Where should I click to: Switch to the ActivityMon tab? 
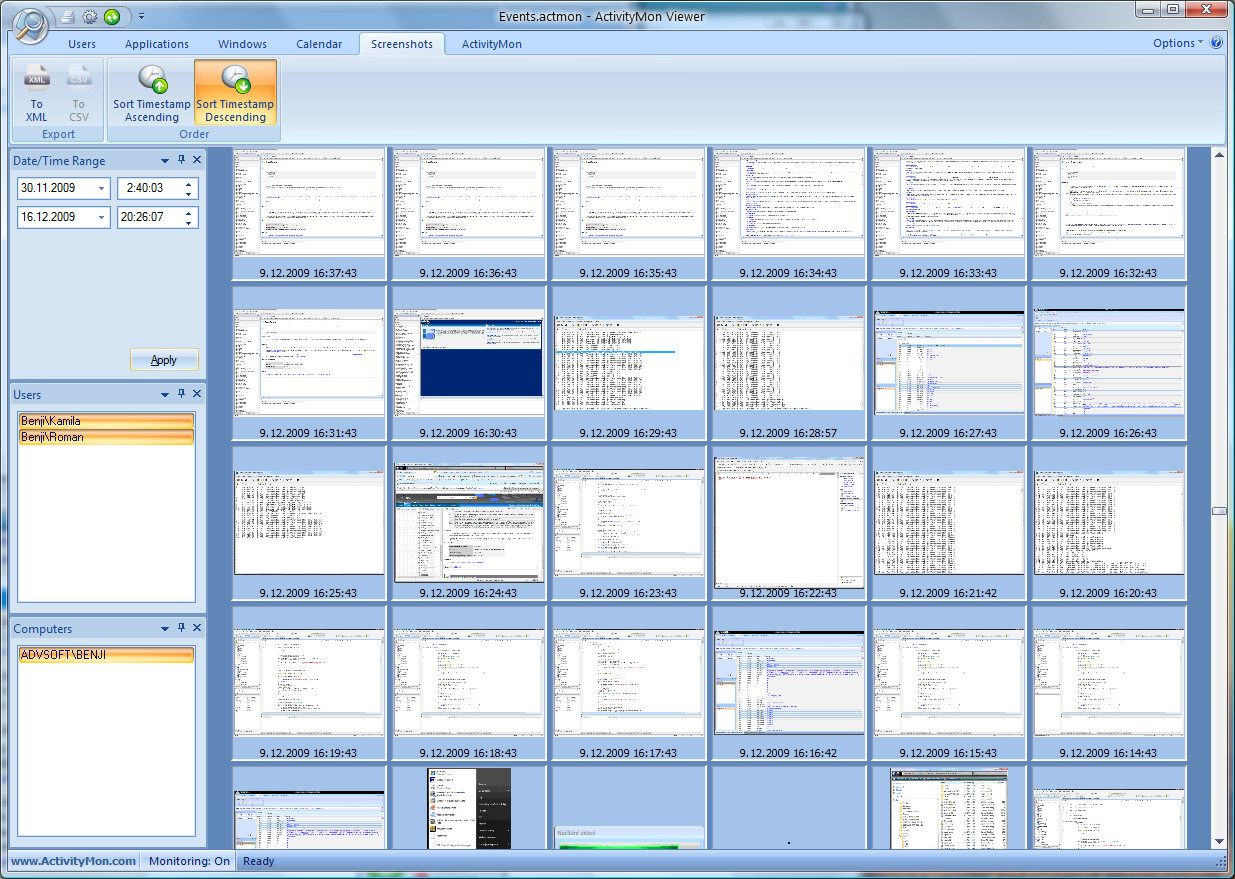coord(492,44)
